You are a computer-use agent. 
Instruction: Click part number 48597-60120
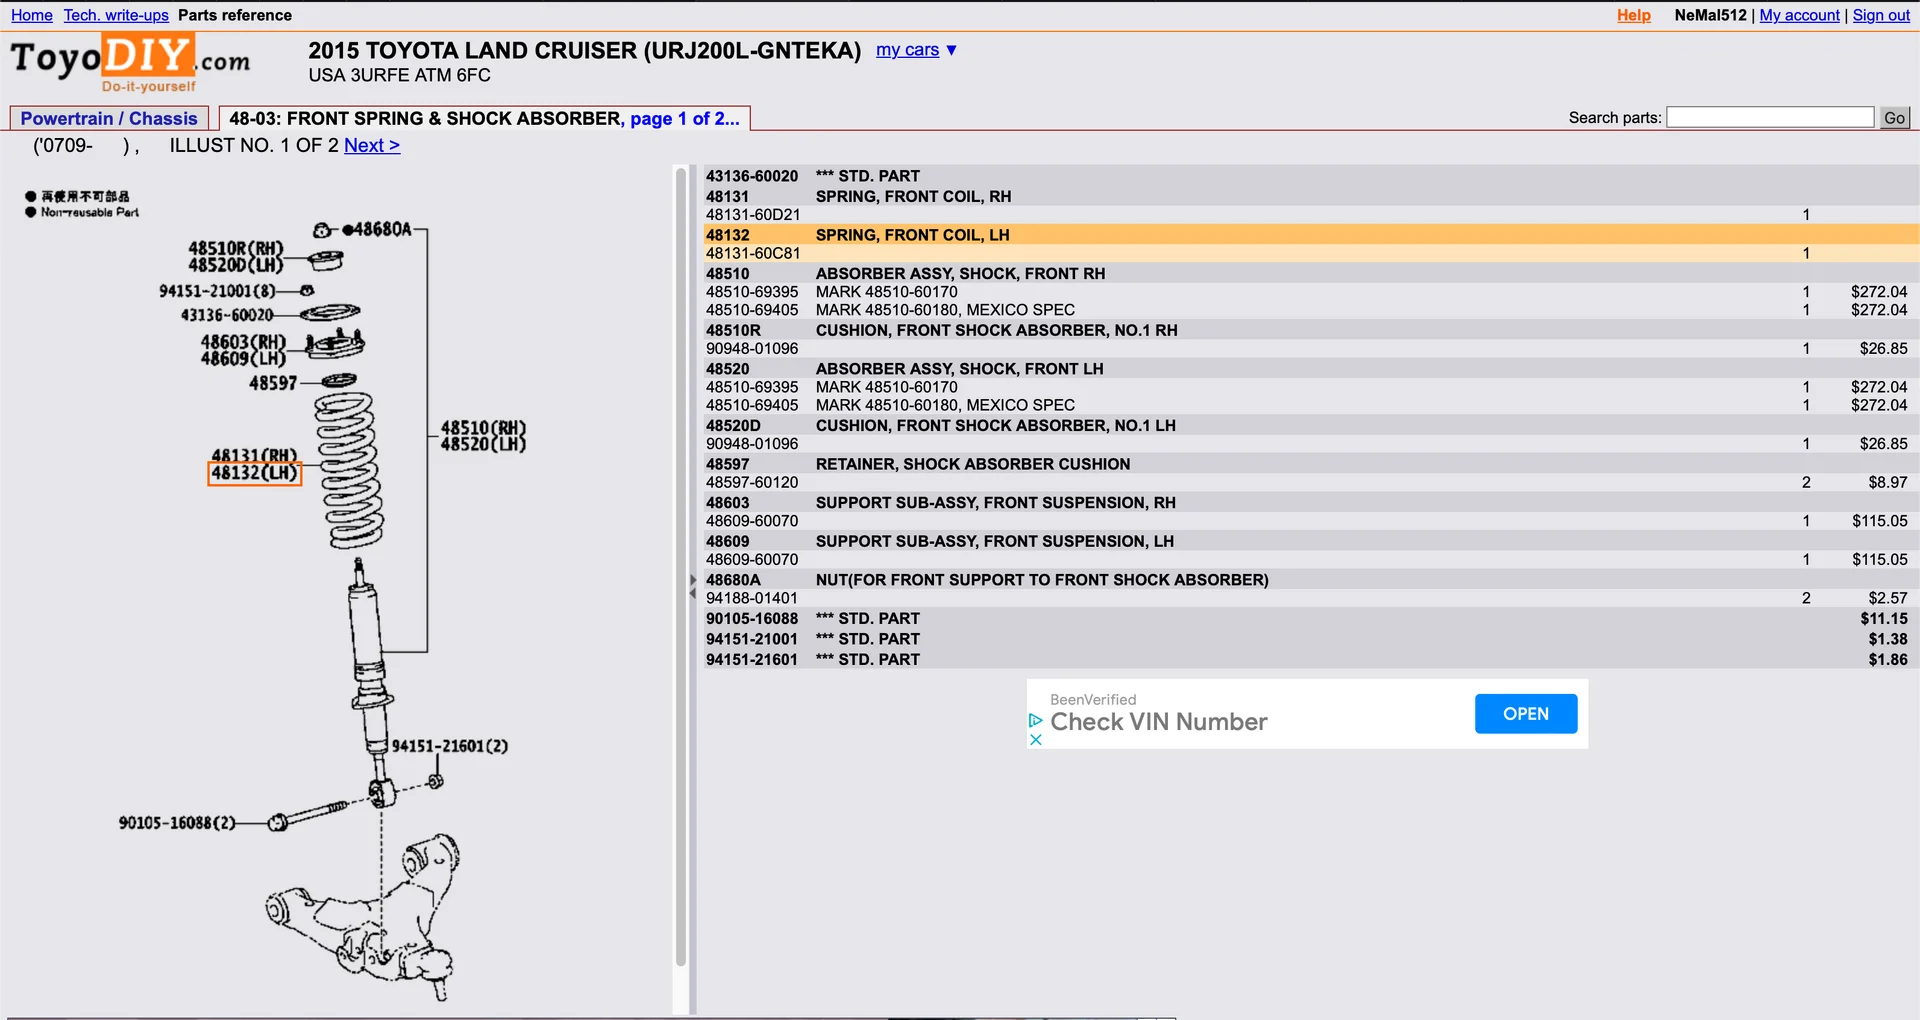[x=752, y=483]
